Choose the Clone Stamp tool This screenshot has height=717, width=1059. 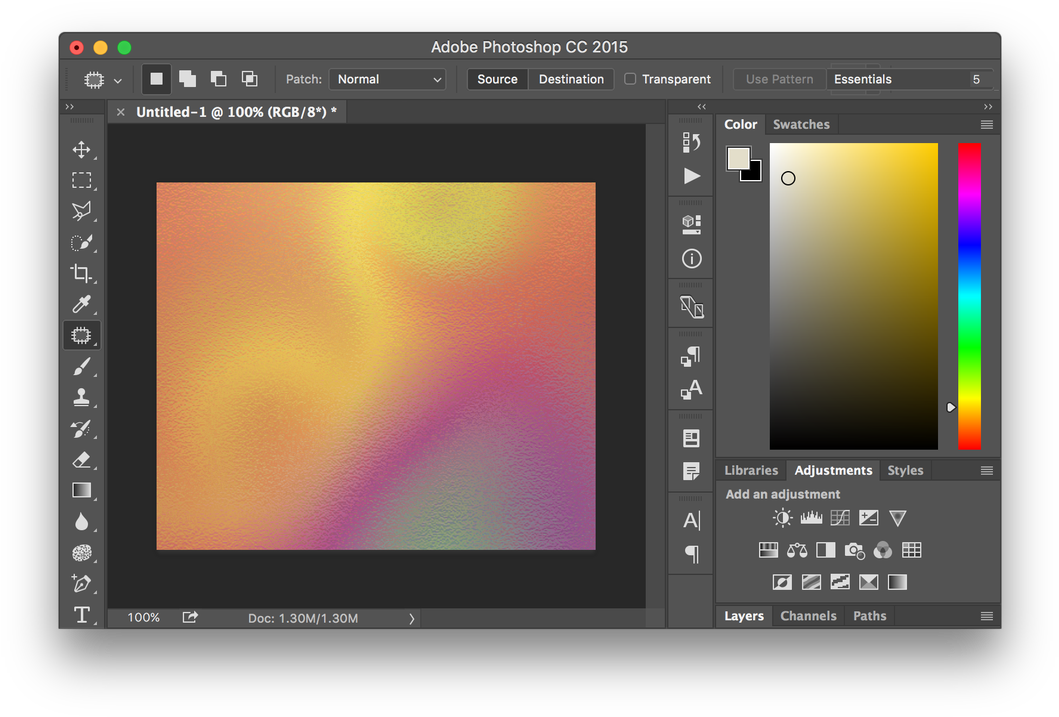click(82, 397)
